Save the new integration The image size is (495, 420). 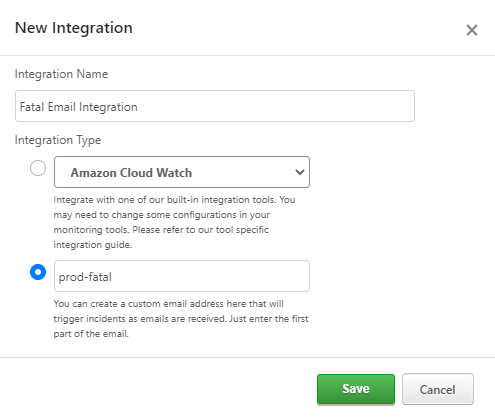(356, 389)
